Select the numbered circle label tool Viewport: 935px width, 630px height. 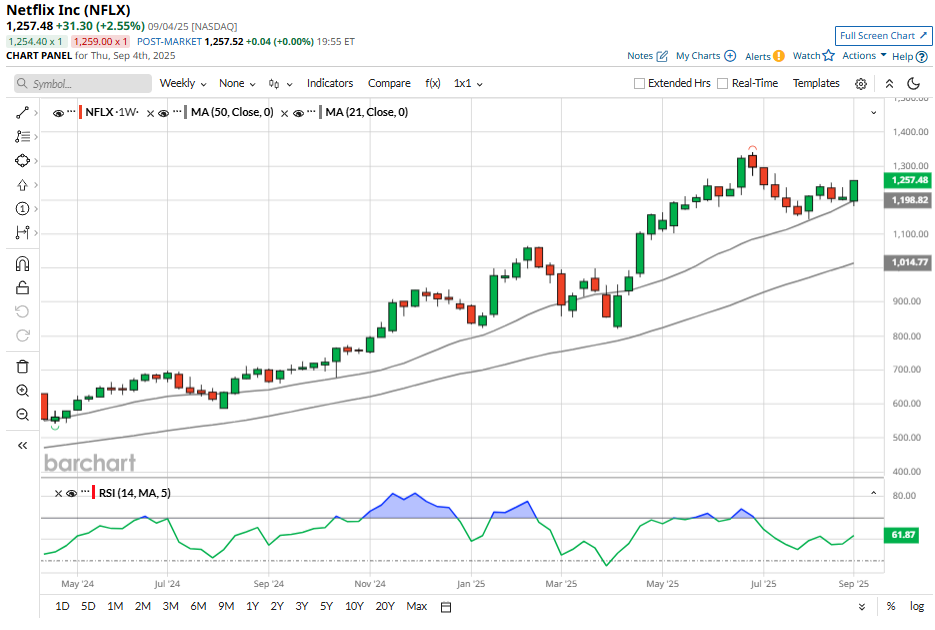coord(22,209)
